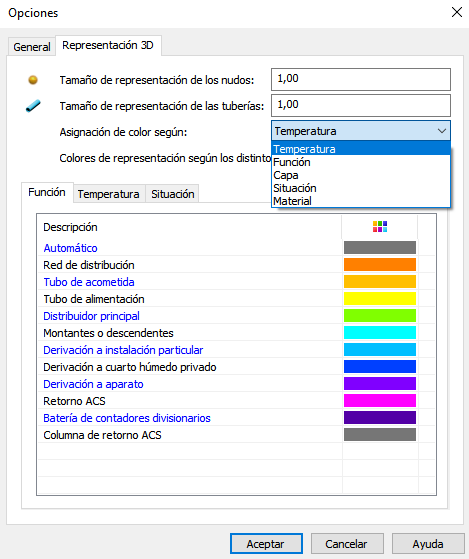This screenshot has height=559, width=469.
Task: Click the purple swatch for Batería de contadores
Action: point(380,417)
